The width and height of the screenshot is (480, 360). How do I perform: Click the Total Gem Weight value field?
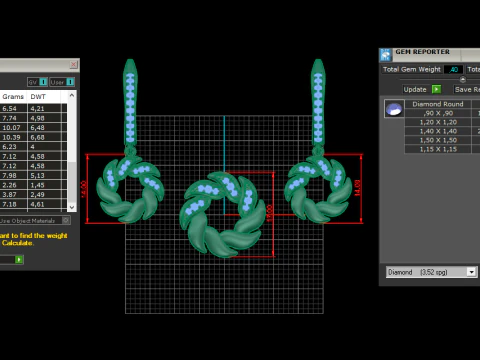[x=453, y=69]
